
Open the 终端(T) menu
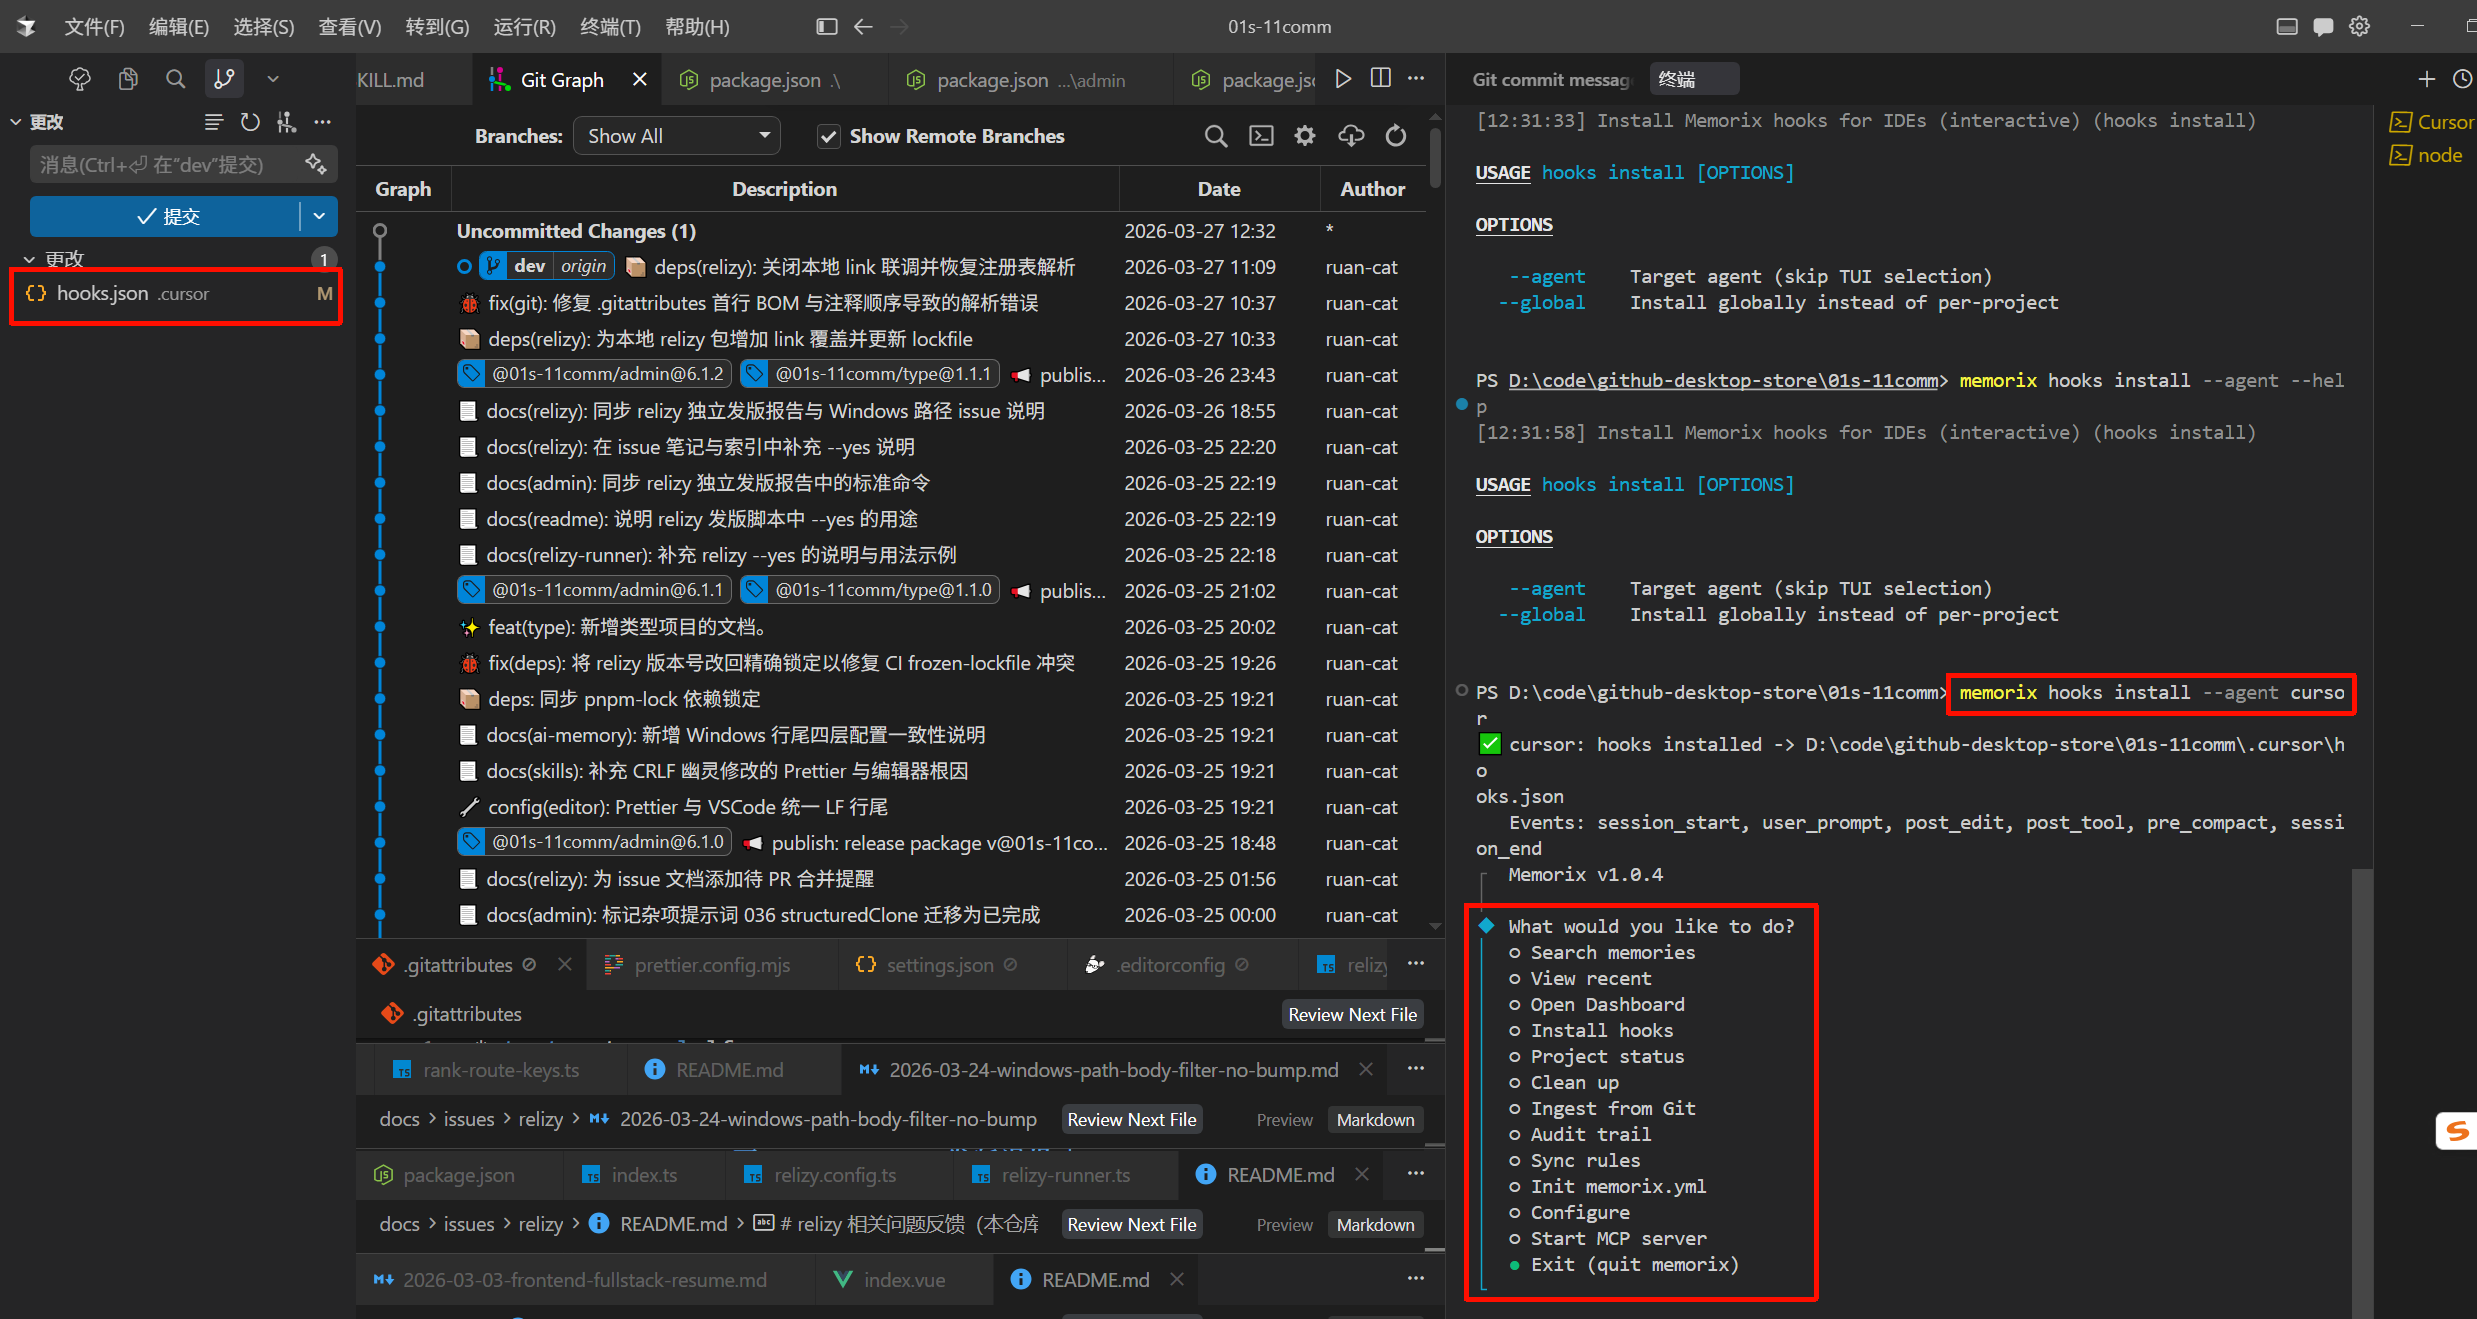coord(609,27)
